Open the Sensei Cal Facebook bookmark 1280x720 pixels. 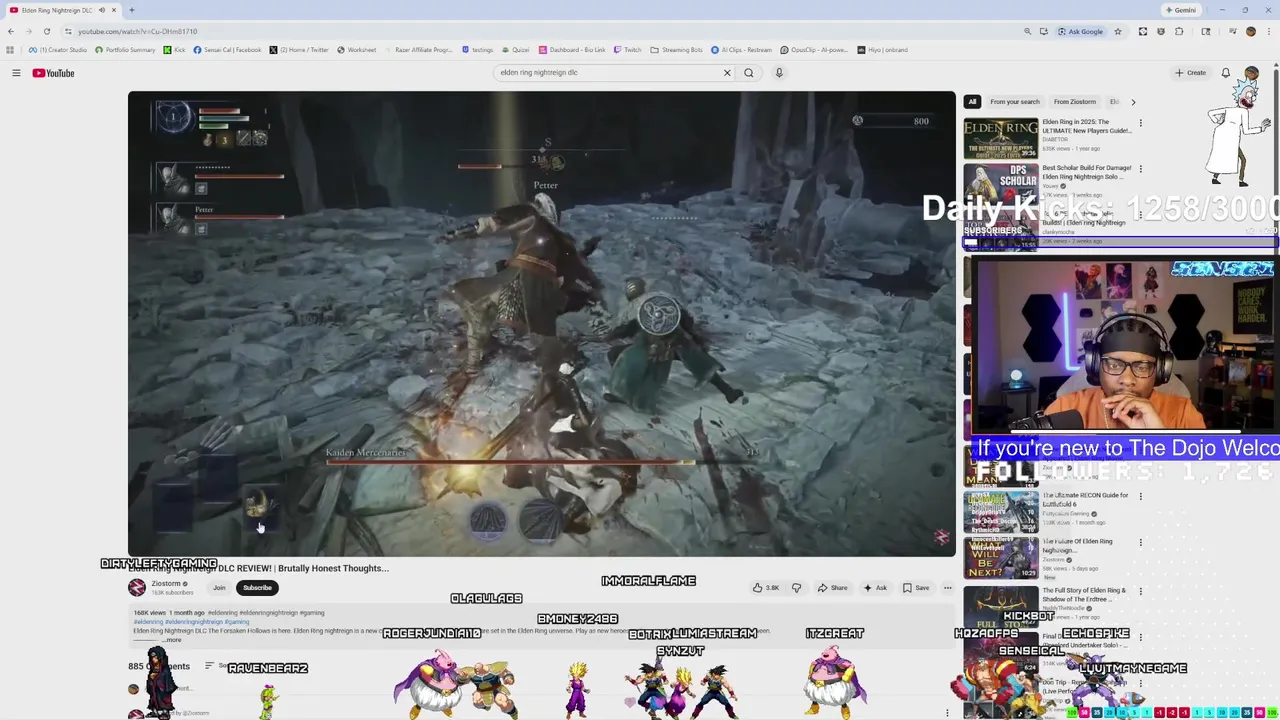(x=227, y=50)
